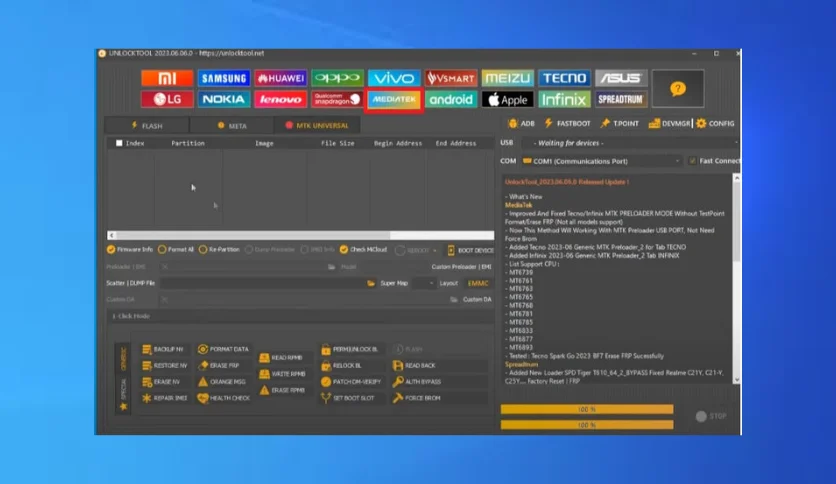
Task: Open the CONFIG settings
Action: click(715, 123)
